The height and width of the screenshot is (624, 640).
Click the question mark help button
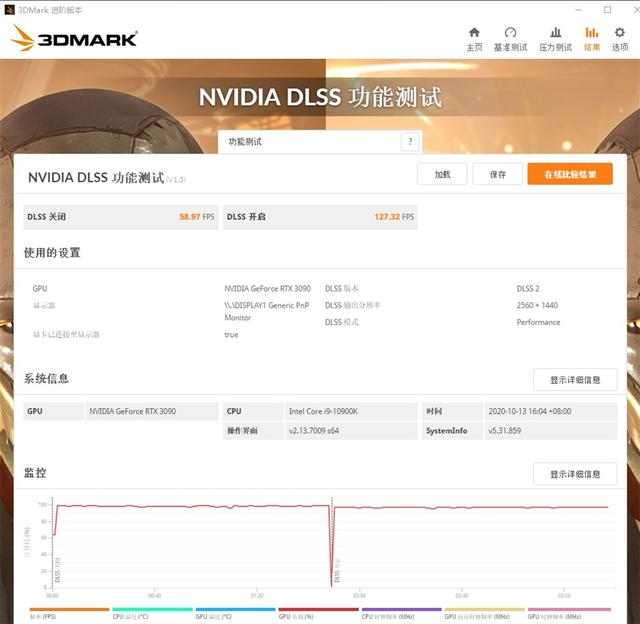(410, 142)
